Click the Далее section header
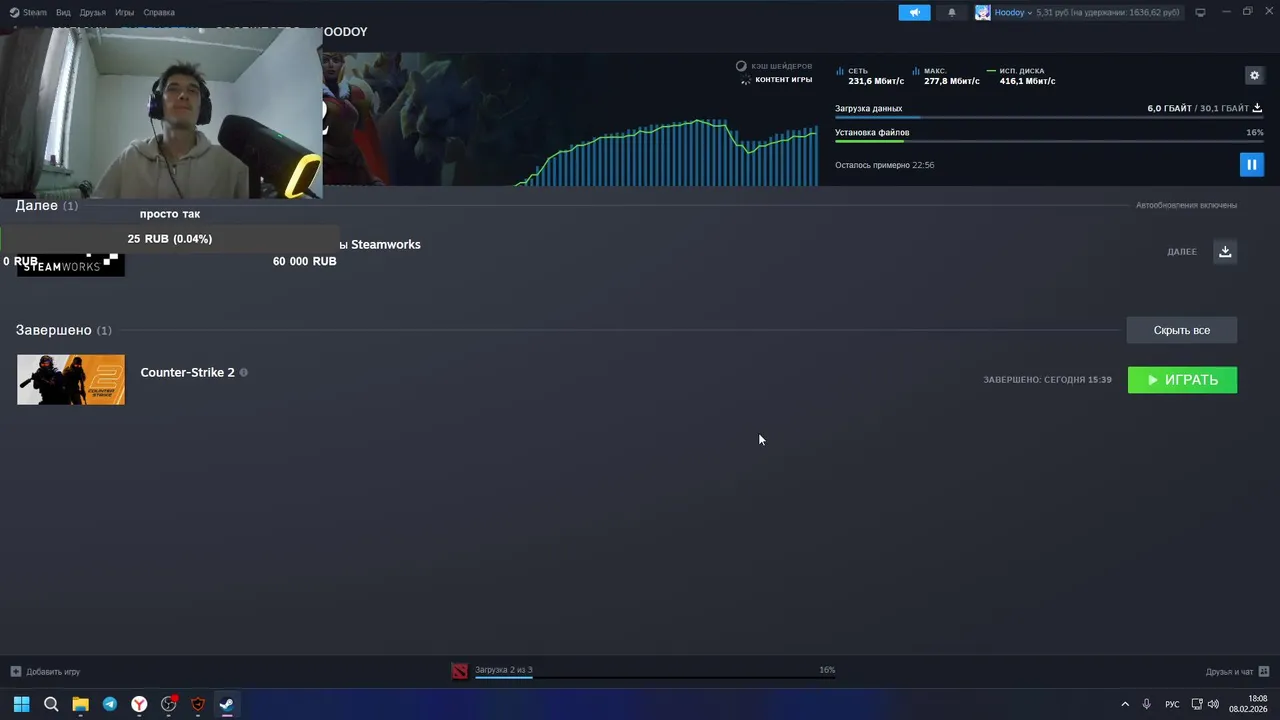Image resolution: width=1280 pixels, height=720 pixels. coord(47,205)
